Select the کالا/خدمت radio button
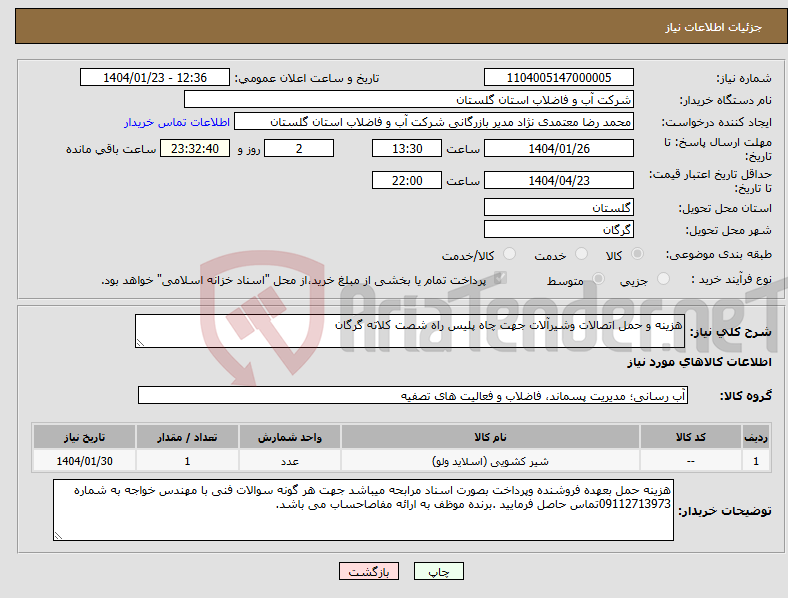This screenshot has height=598, width=788. click(509, 254)
